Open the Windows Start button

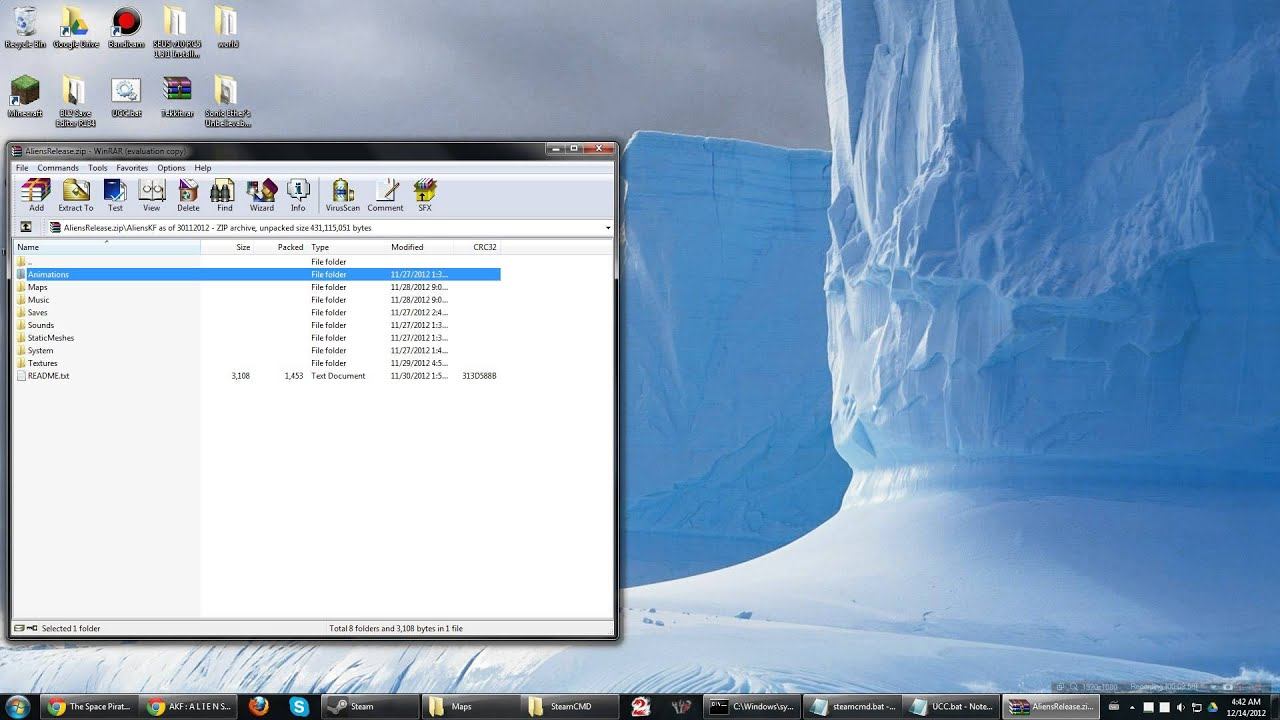[x=19, y=705]
